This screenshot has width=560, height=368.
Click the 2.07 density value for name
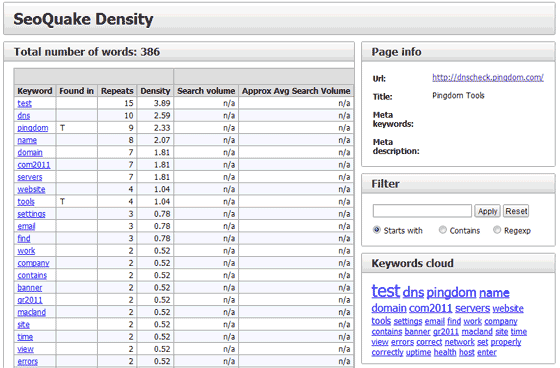pos(162,140)
